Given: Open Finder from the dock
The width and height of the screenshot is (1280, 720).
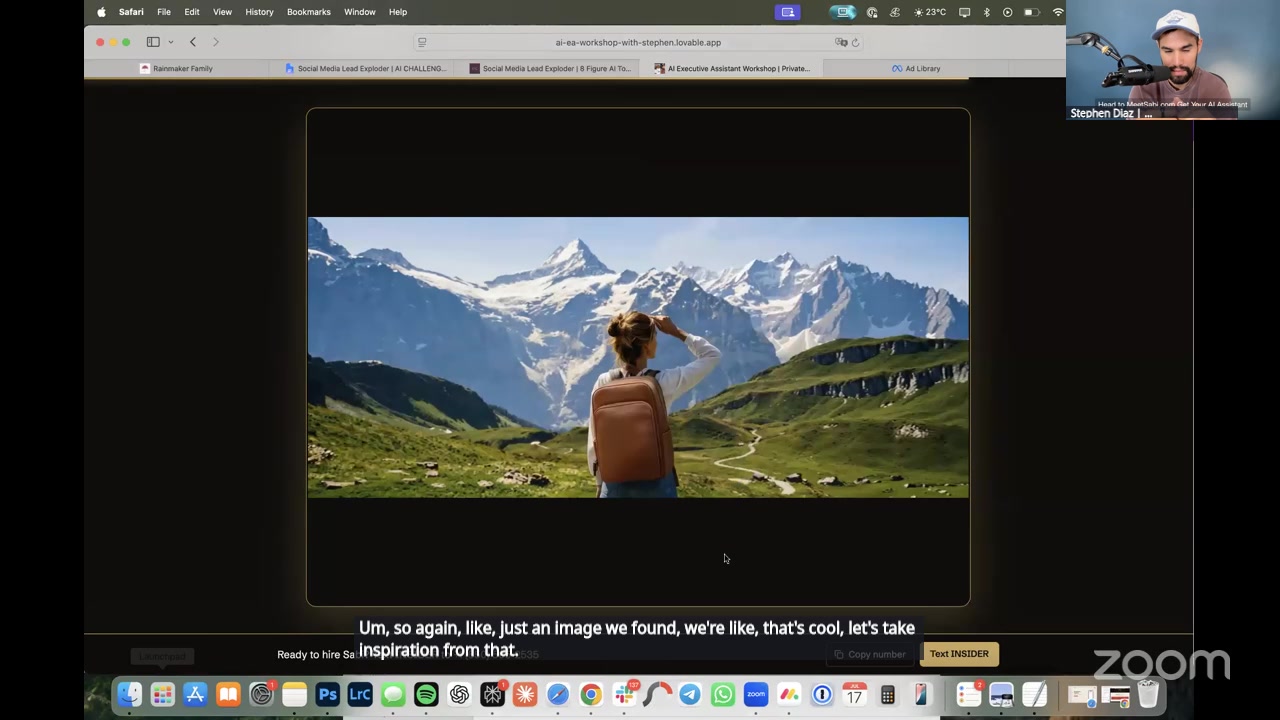Looking at the screenshot, I should (130, 694).
